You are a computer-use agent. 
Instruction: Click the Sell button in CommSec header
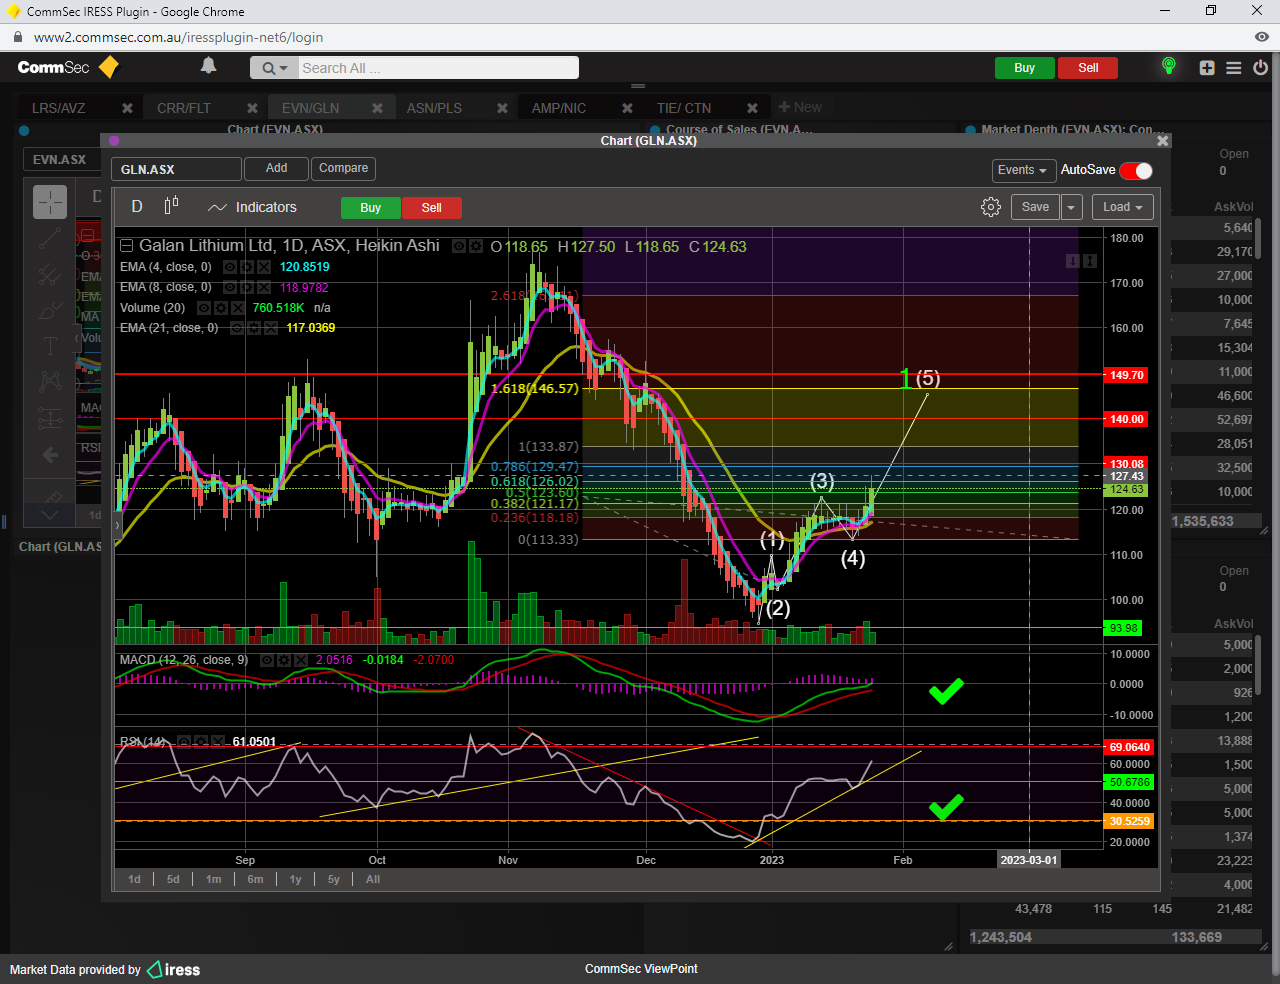(x=1088, y=68)
